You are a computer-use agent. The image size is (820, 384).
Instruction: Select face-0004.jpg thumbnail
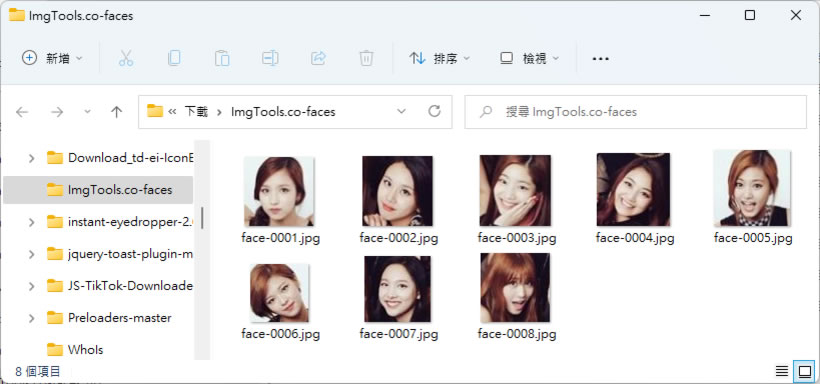coord(633,189)
